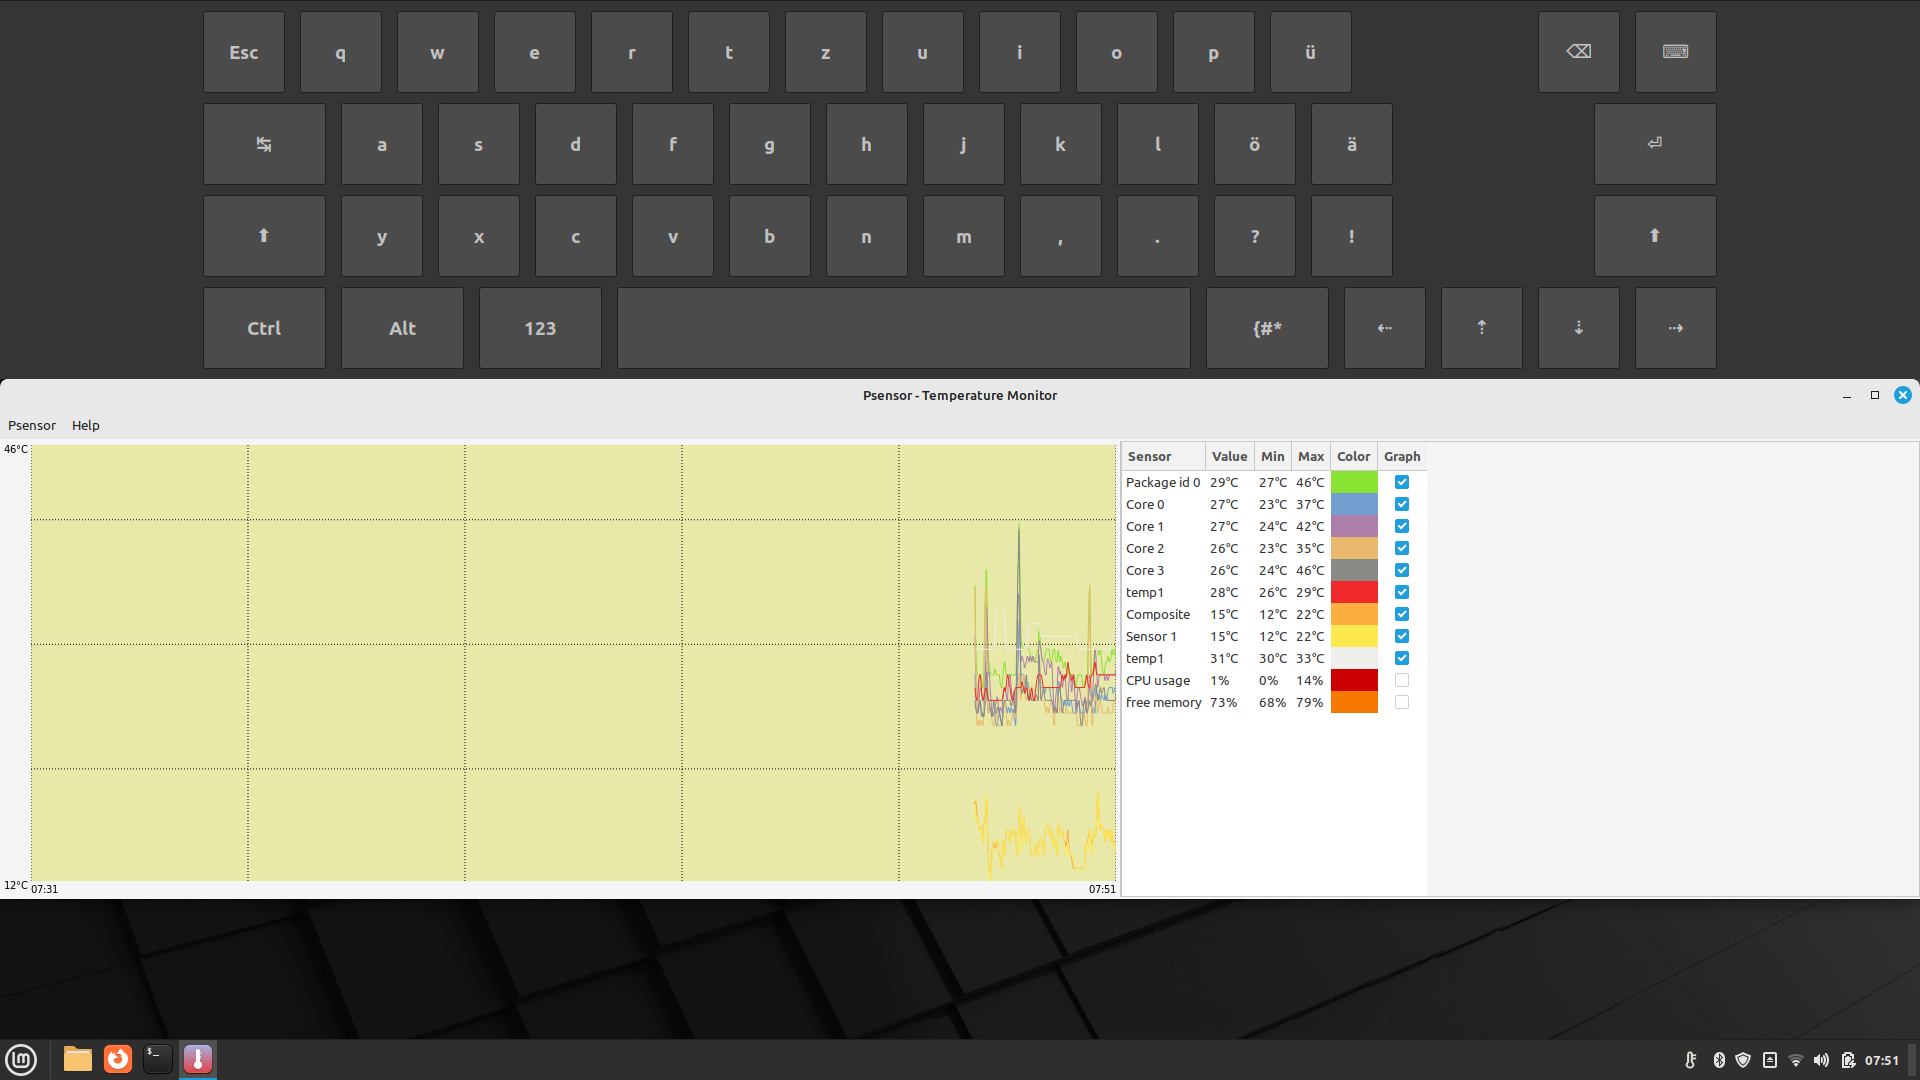Enable graph checkbox for CPU usage
The width and height of the screenshot is (1920, 1080).
point(1402,680)
